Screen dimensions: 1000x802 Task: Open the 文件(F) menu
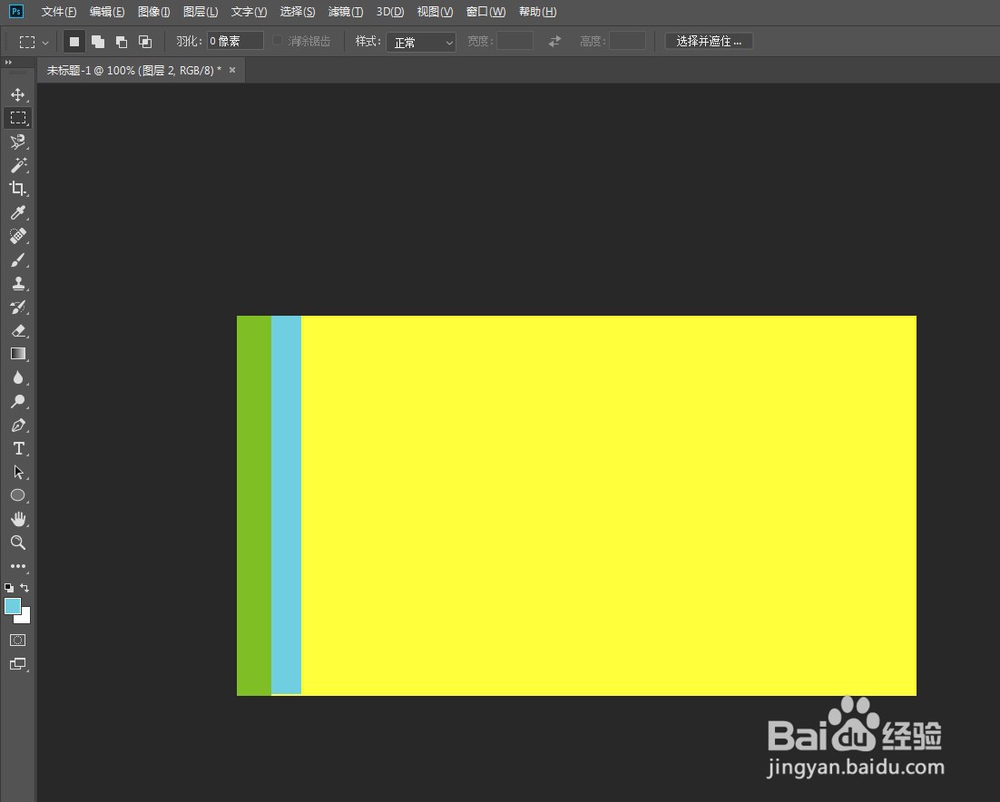[x=59, y=11]
